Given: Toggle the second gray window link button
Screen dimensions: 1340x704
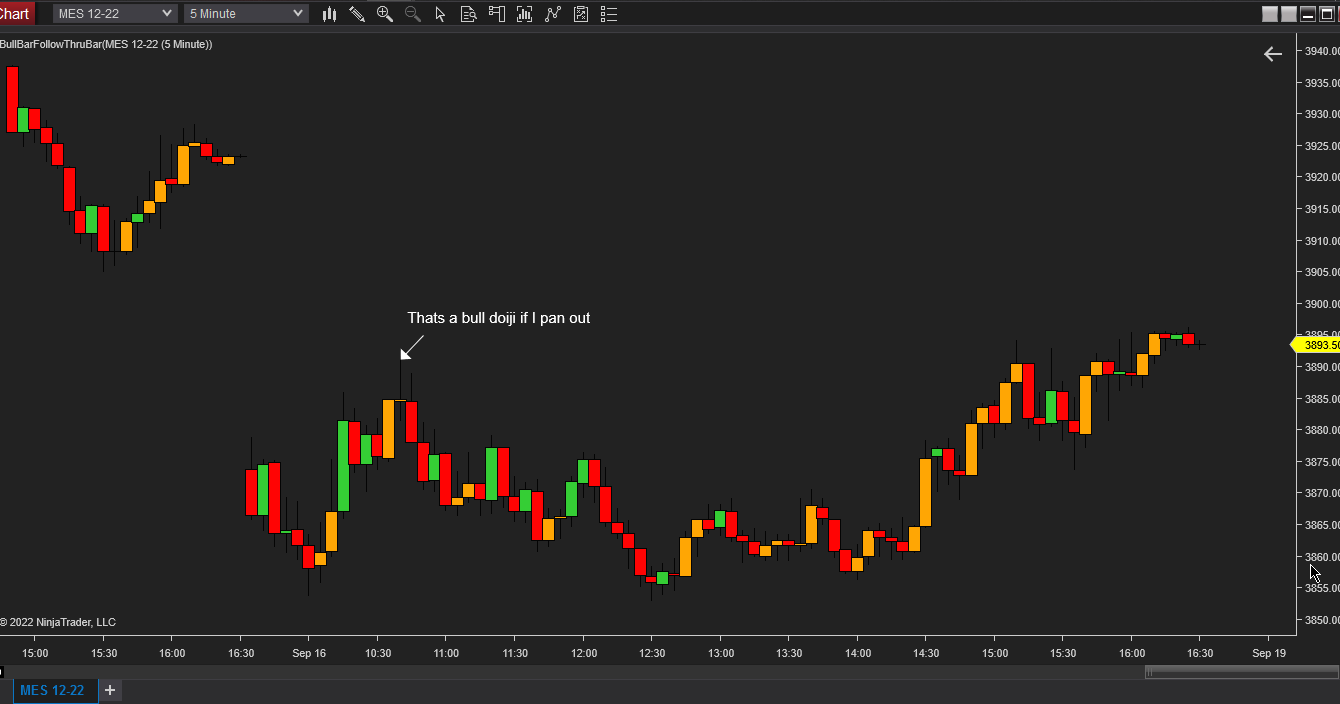Looking at the screenshot, I should pyautogui.click(x=1289, y=14).
